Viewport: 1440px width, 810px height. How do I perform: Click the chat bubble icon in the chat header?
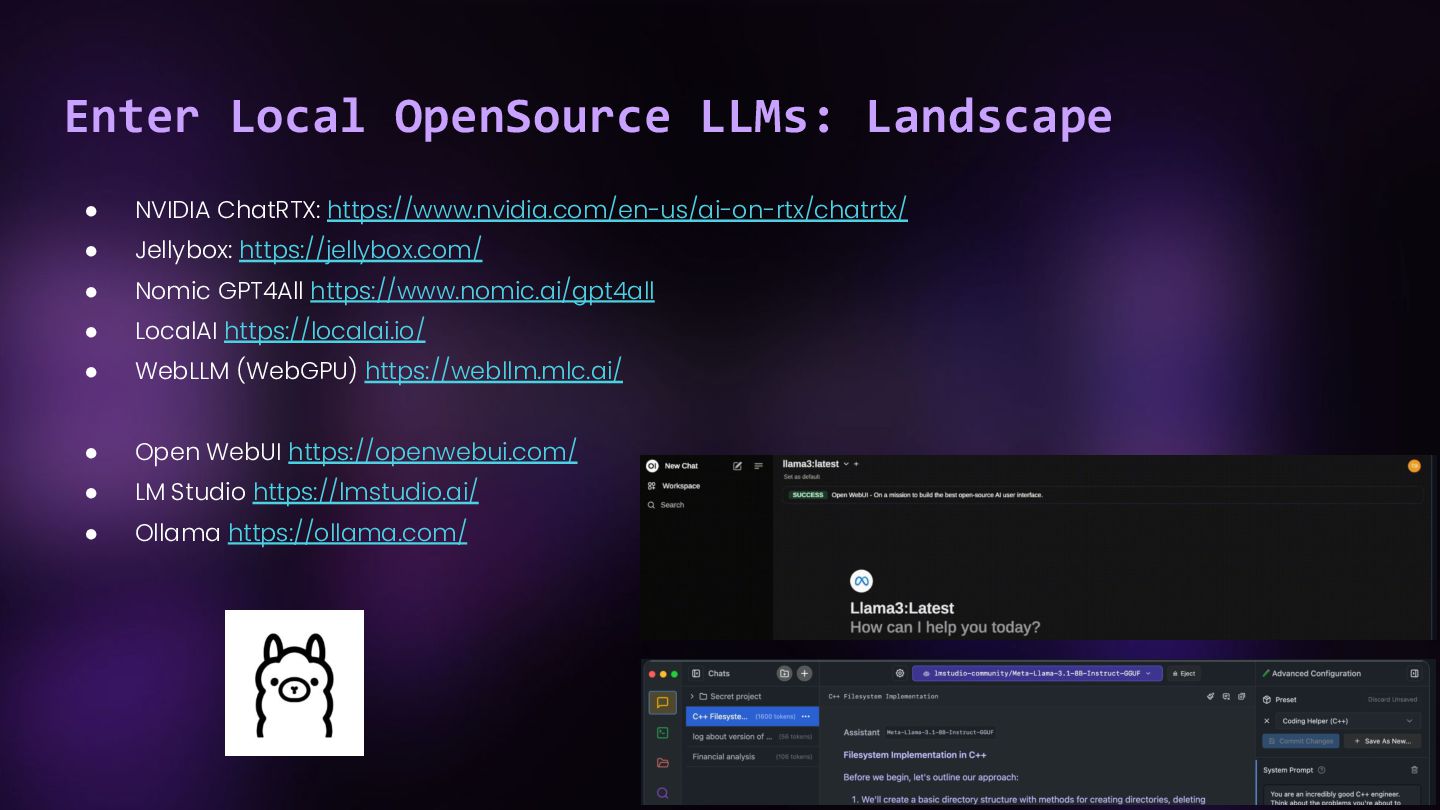(1227, 696)
